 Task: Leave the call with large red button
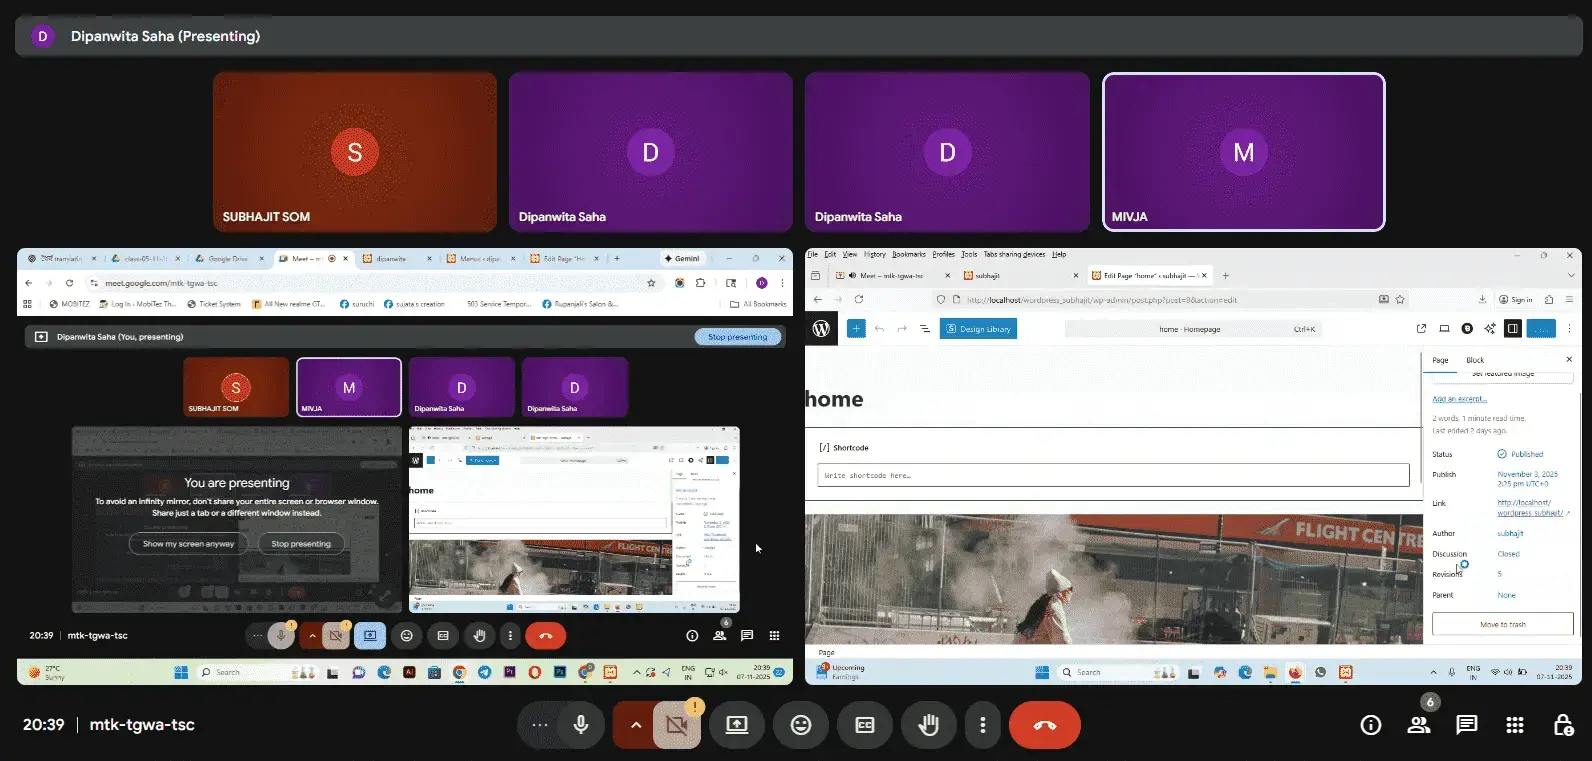coord(1044,725)
